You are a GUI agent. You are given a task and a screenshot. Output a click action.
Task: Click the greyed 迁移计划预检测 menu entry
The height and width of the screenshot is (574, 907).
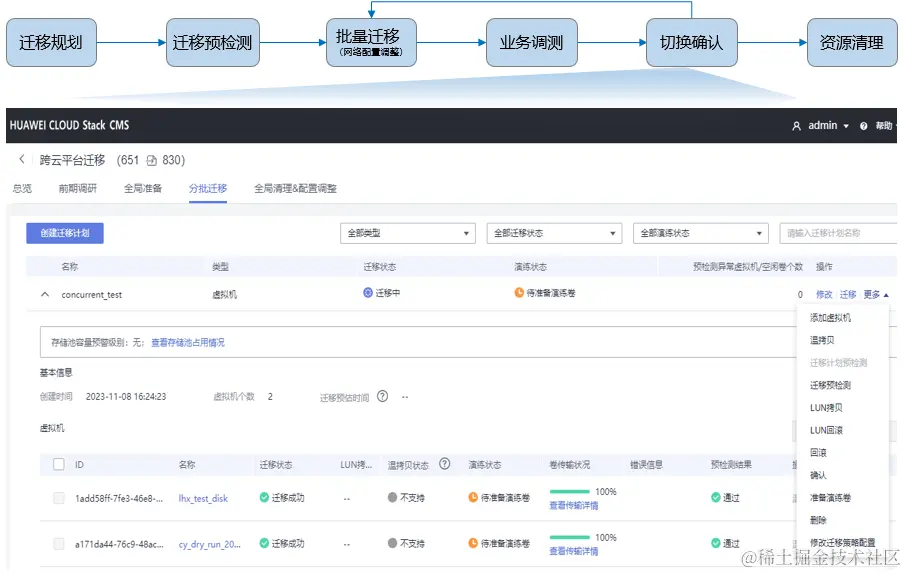[838, 363]
